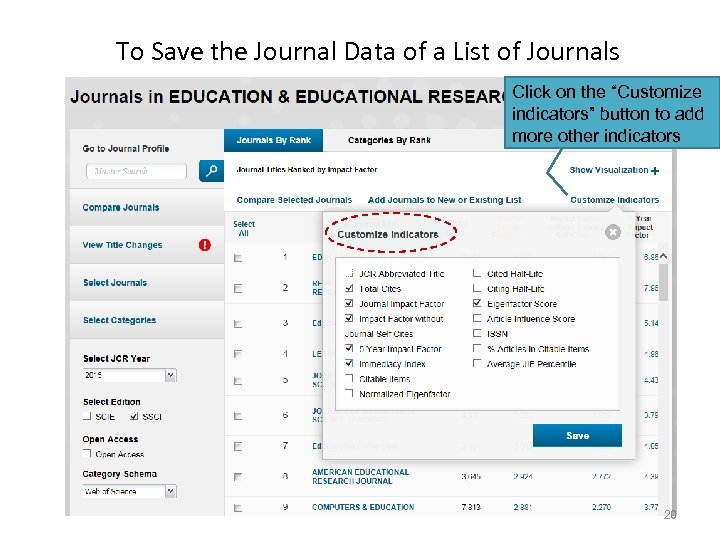Click the magnifier search icon button
This screenshot has width=720, height=540.
[x=211, y=171]
